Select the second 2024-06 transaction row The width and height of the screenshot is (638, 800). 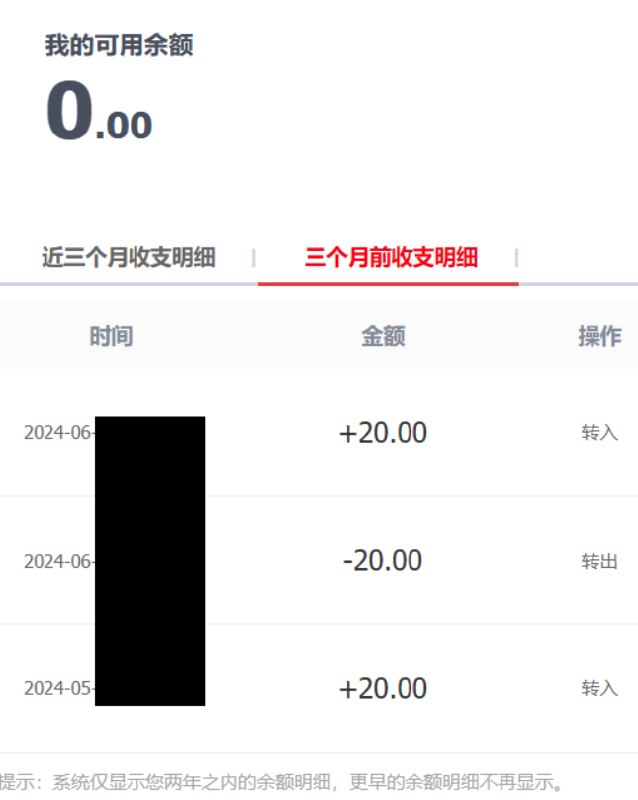(319, 560)
